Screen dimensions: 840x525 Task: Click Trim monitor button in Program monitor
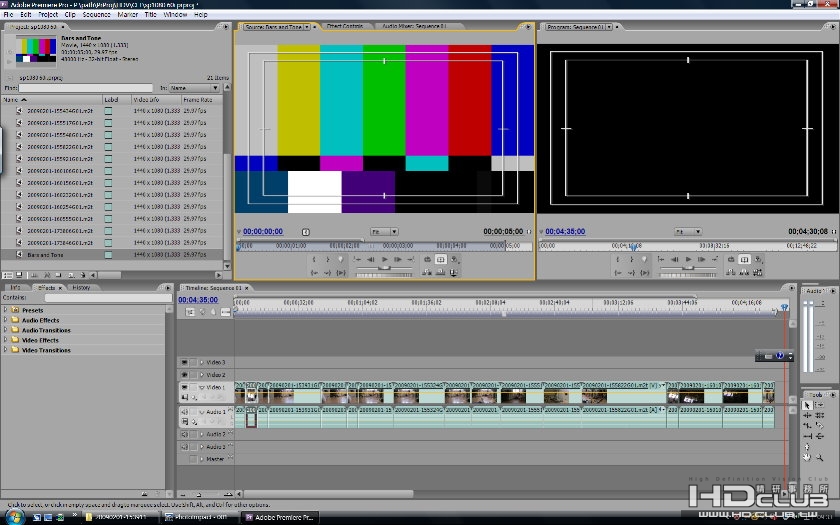(x=758, y=272)
